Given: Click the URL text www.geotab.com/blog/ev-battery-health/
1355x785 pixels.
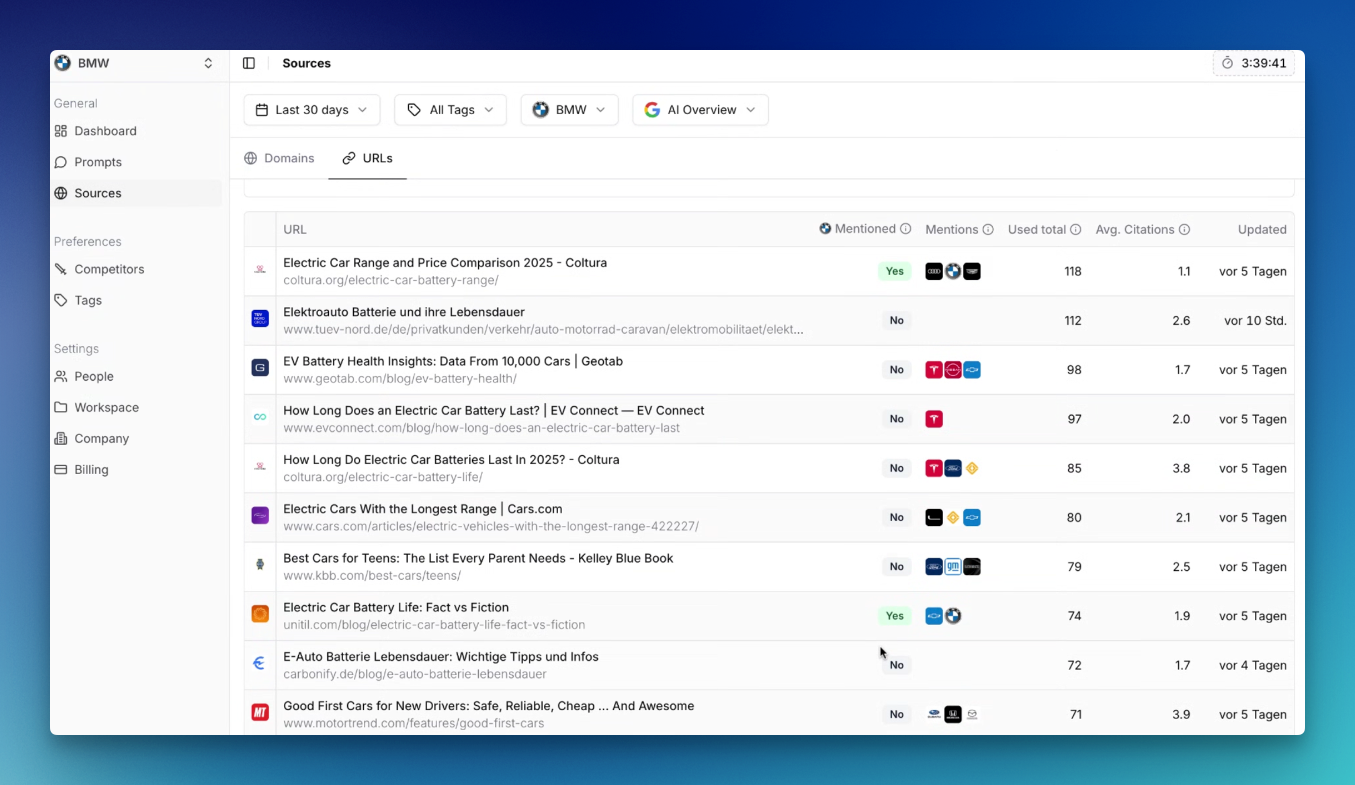Looking at the screenshot, I should 400,379.
